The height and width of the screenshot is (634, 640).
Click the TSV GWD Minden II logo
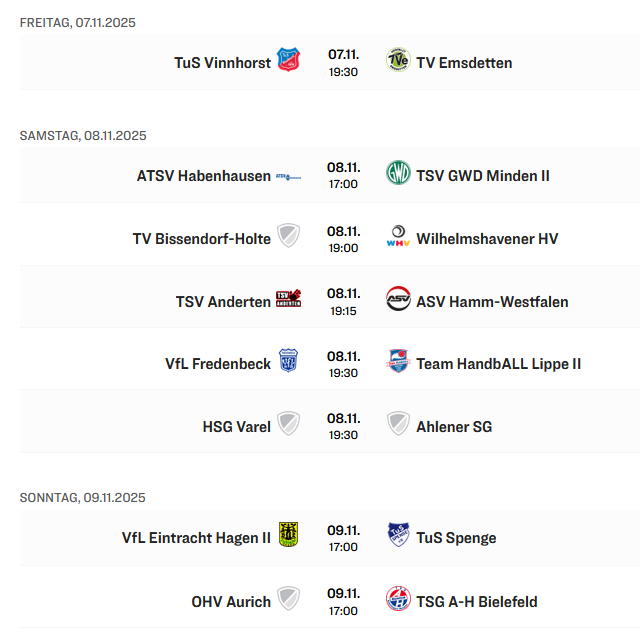398,174
